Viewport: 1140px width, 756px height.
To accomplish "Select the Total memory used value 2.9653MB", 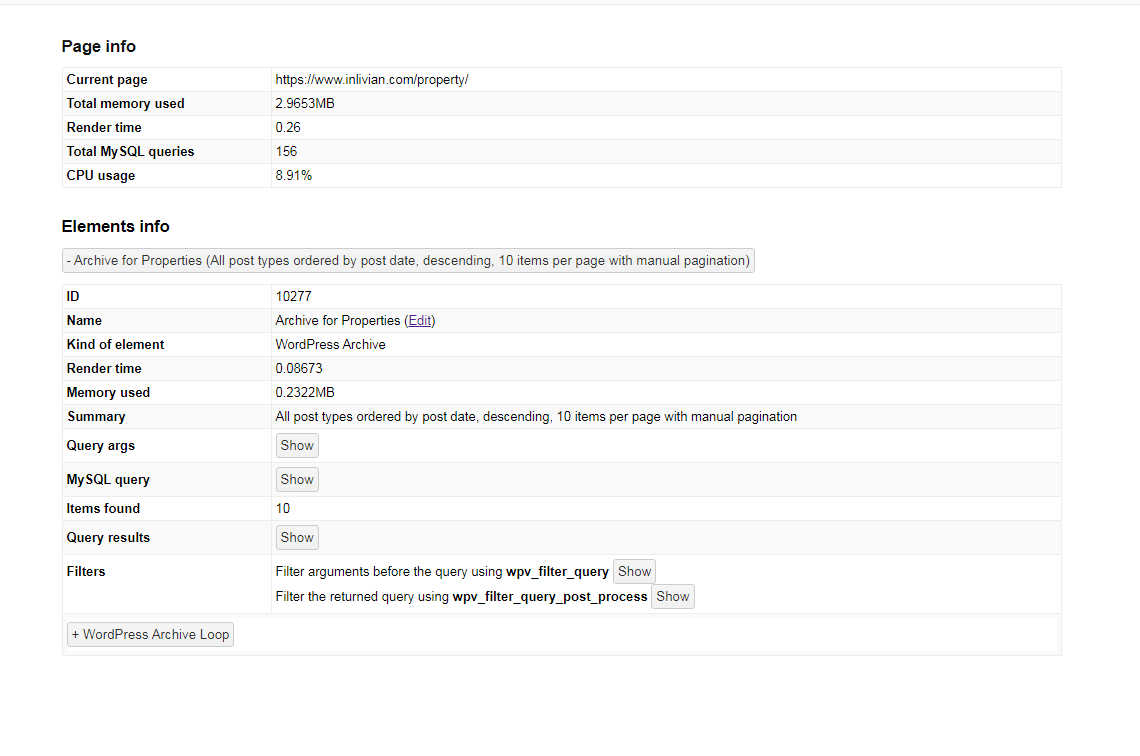I will point(305,104).
